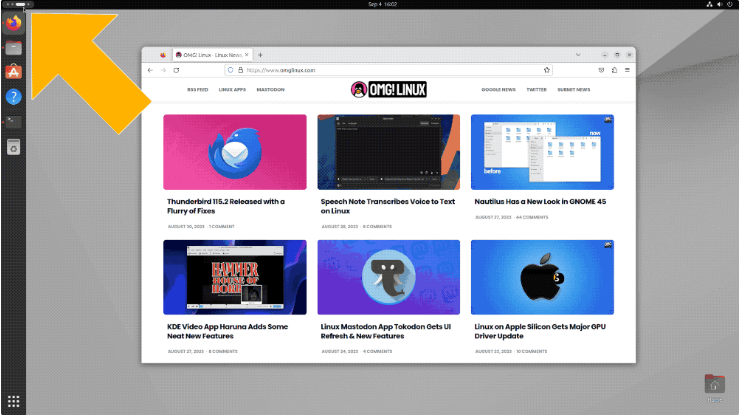This screenshot has height=415, width=740.
Task: Open the TWITTER nav link
Action: click(x=537, y=90)
